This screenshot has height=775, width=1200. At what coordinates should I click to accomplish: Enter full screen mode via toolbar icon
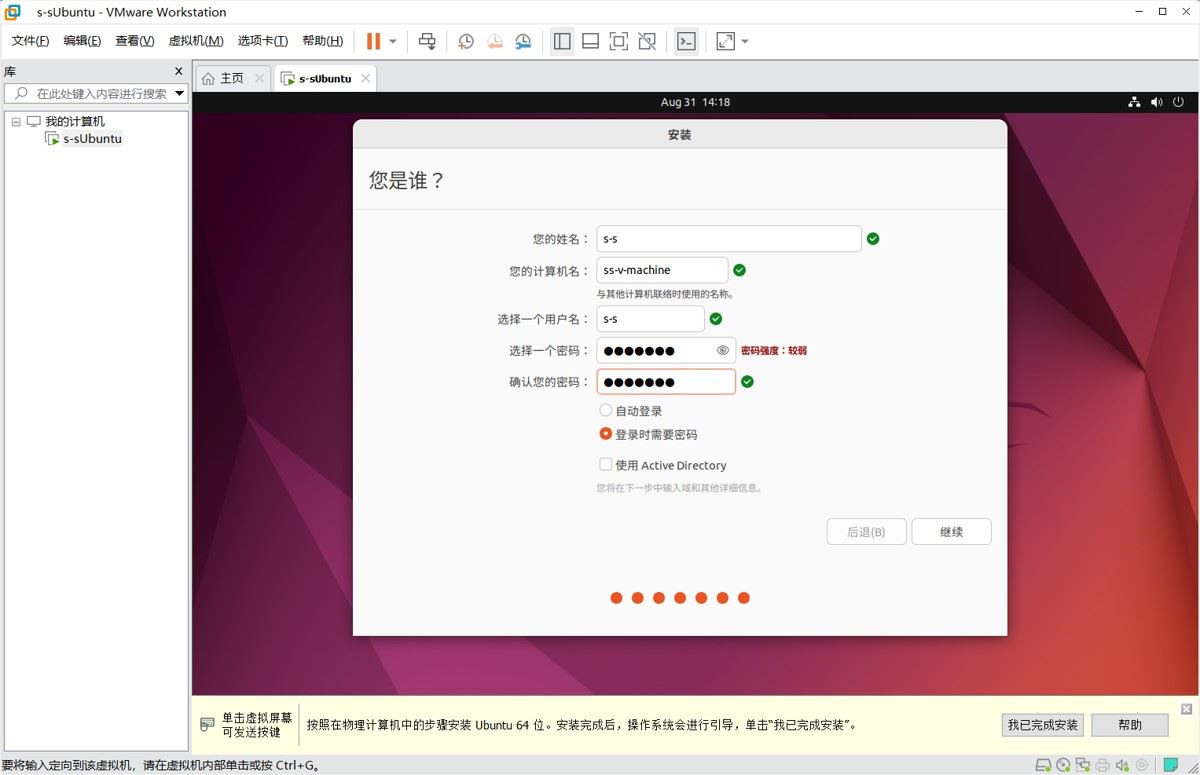(619, 41)
